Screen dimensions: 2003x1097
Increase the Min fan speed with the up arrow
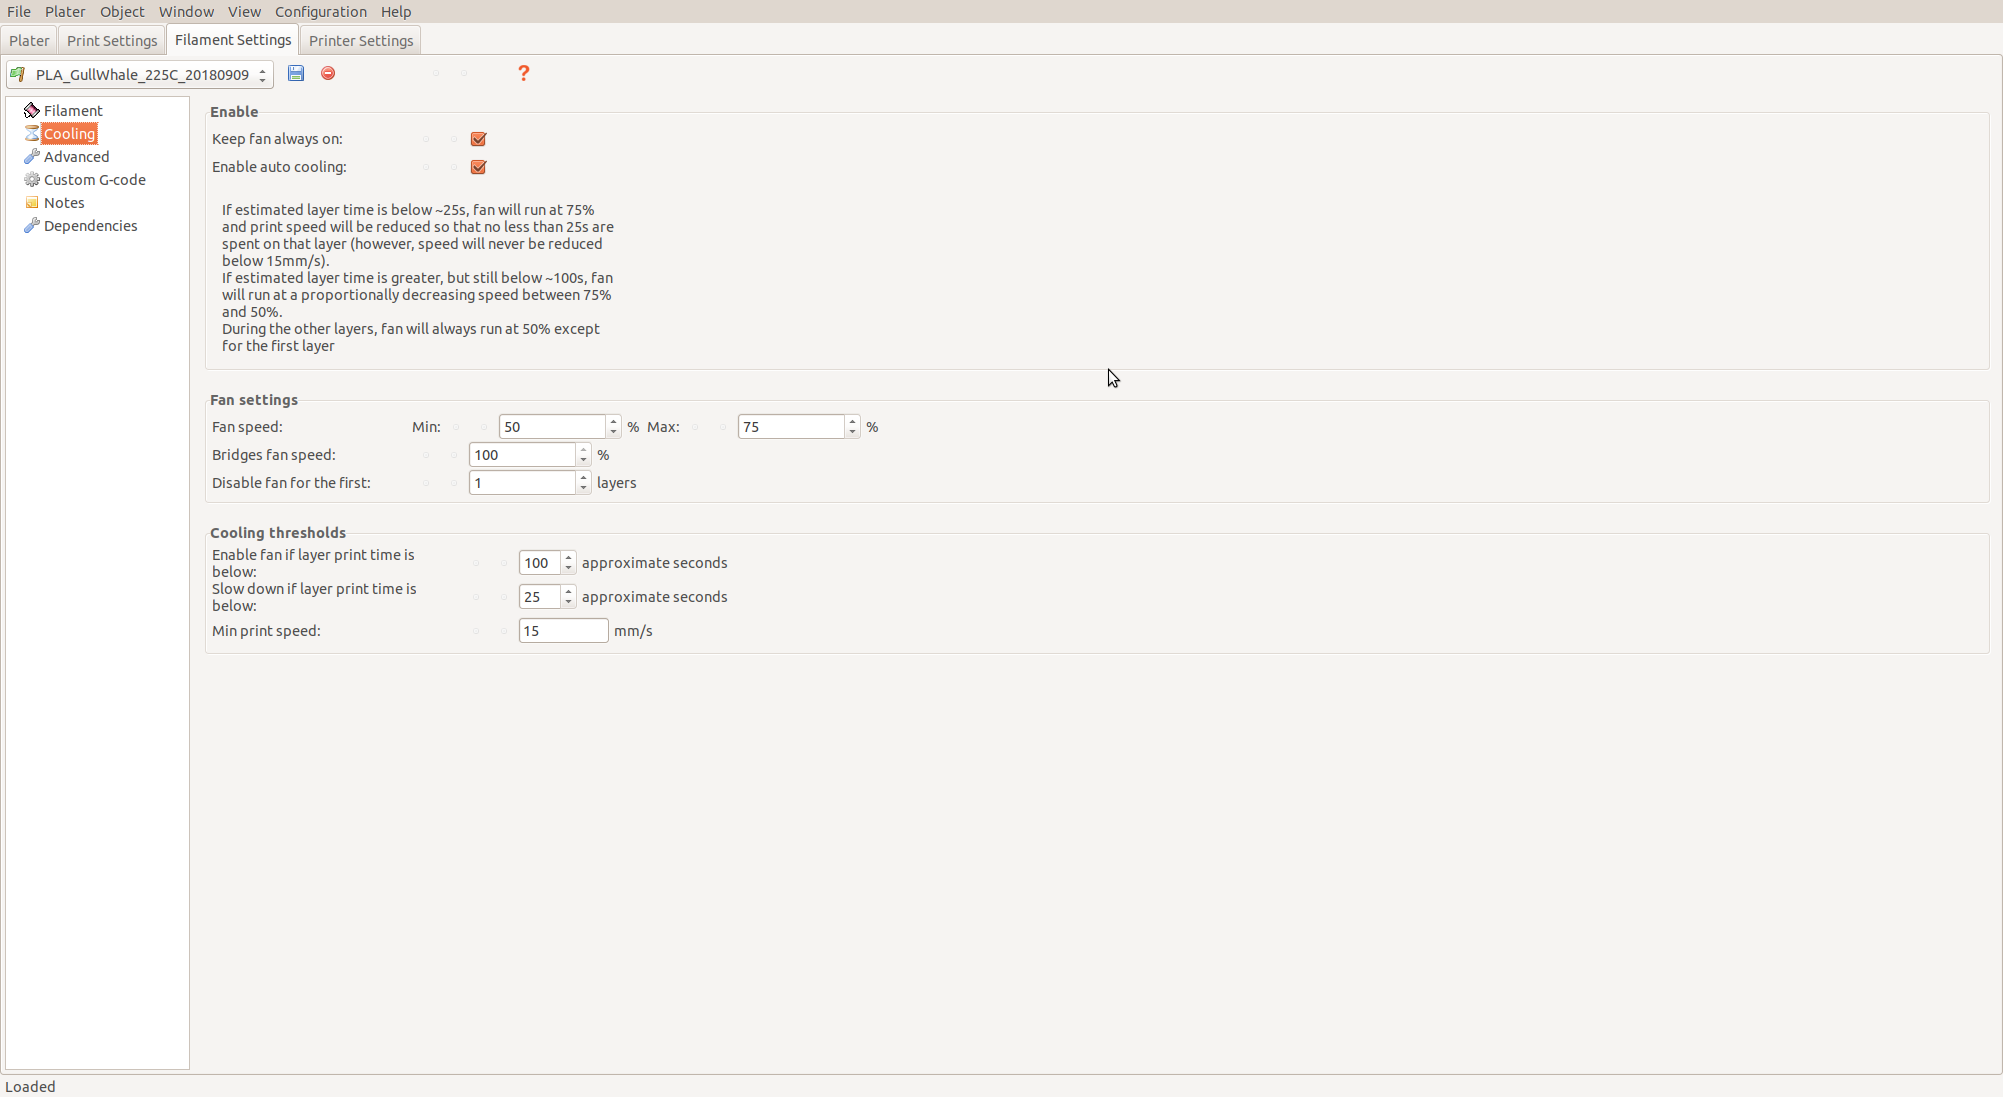pyautogui.click(x=613, y=421)
